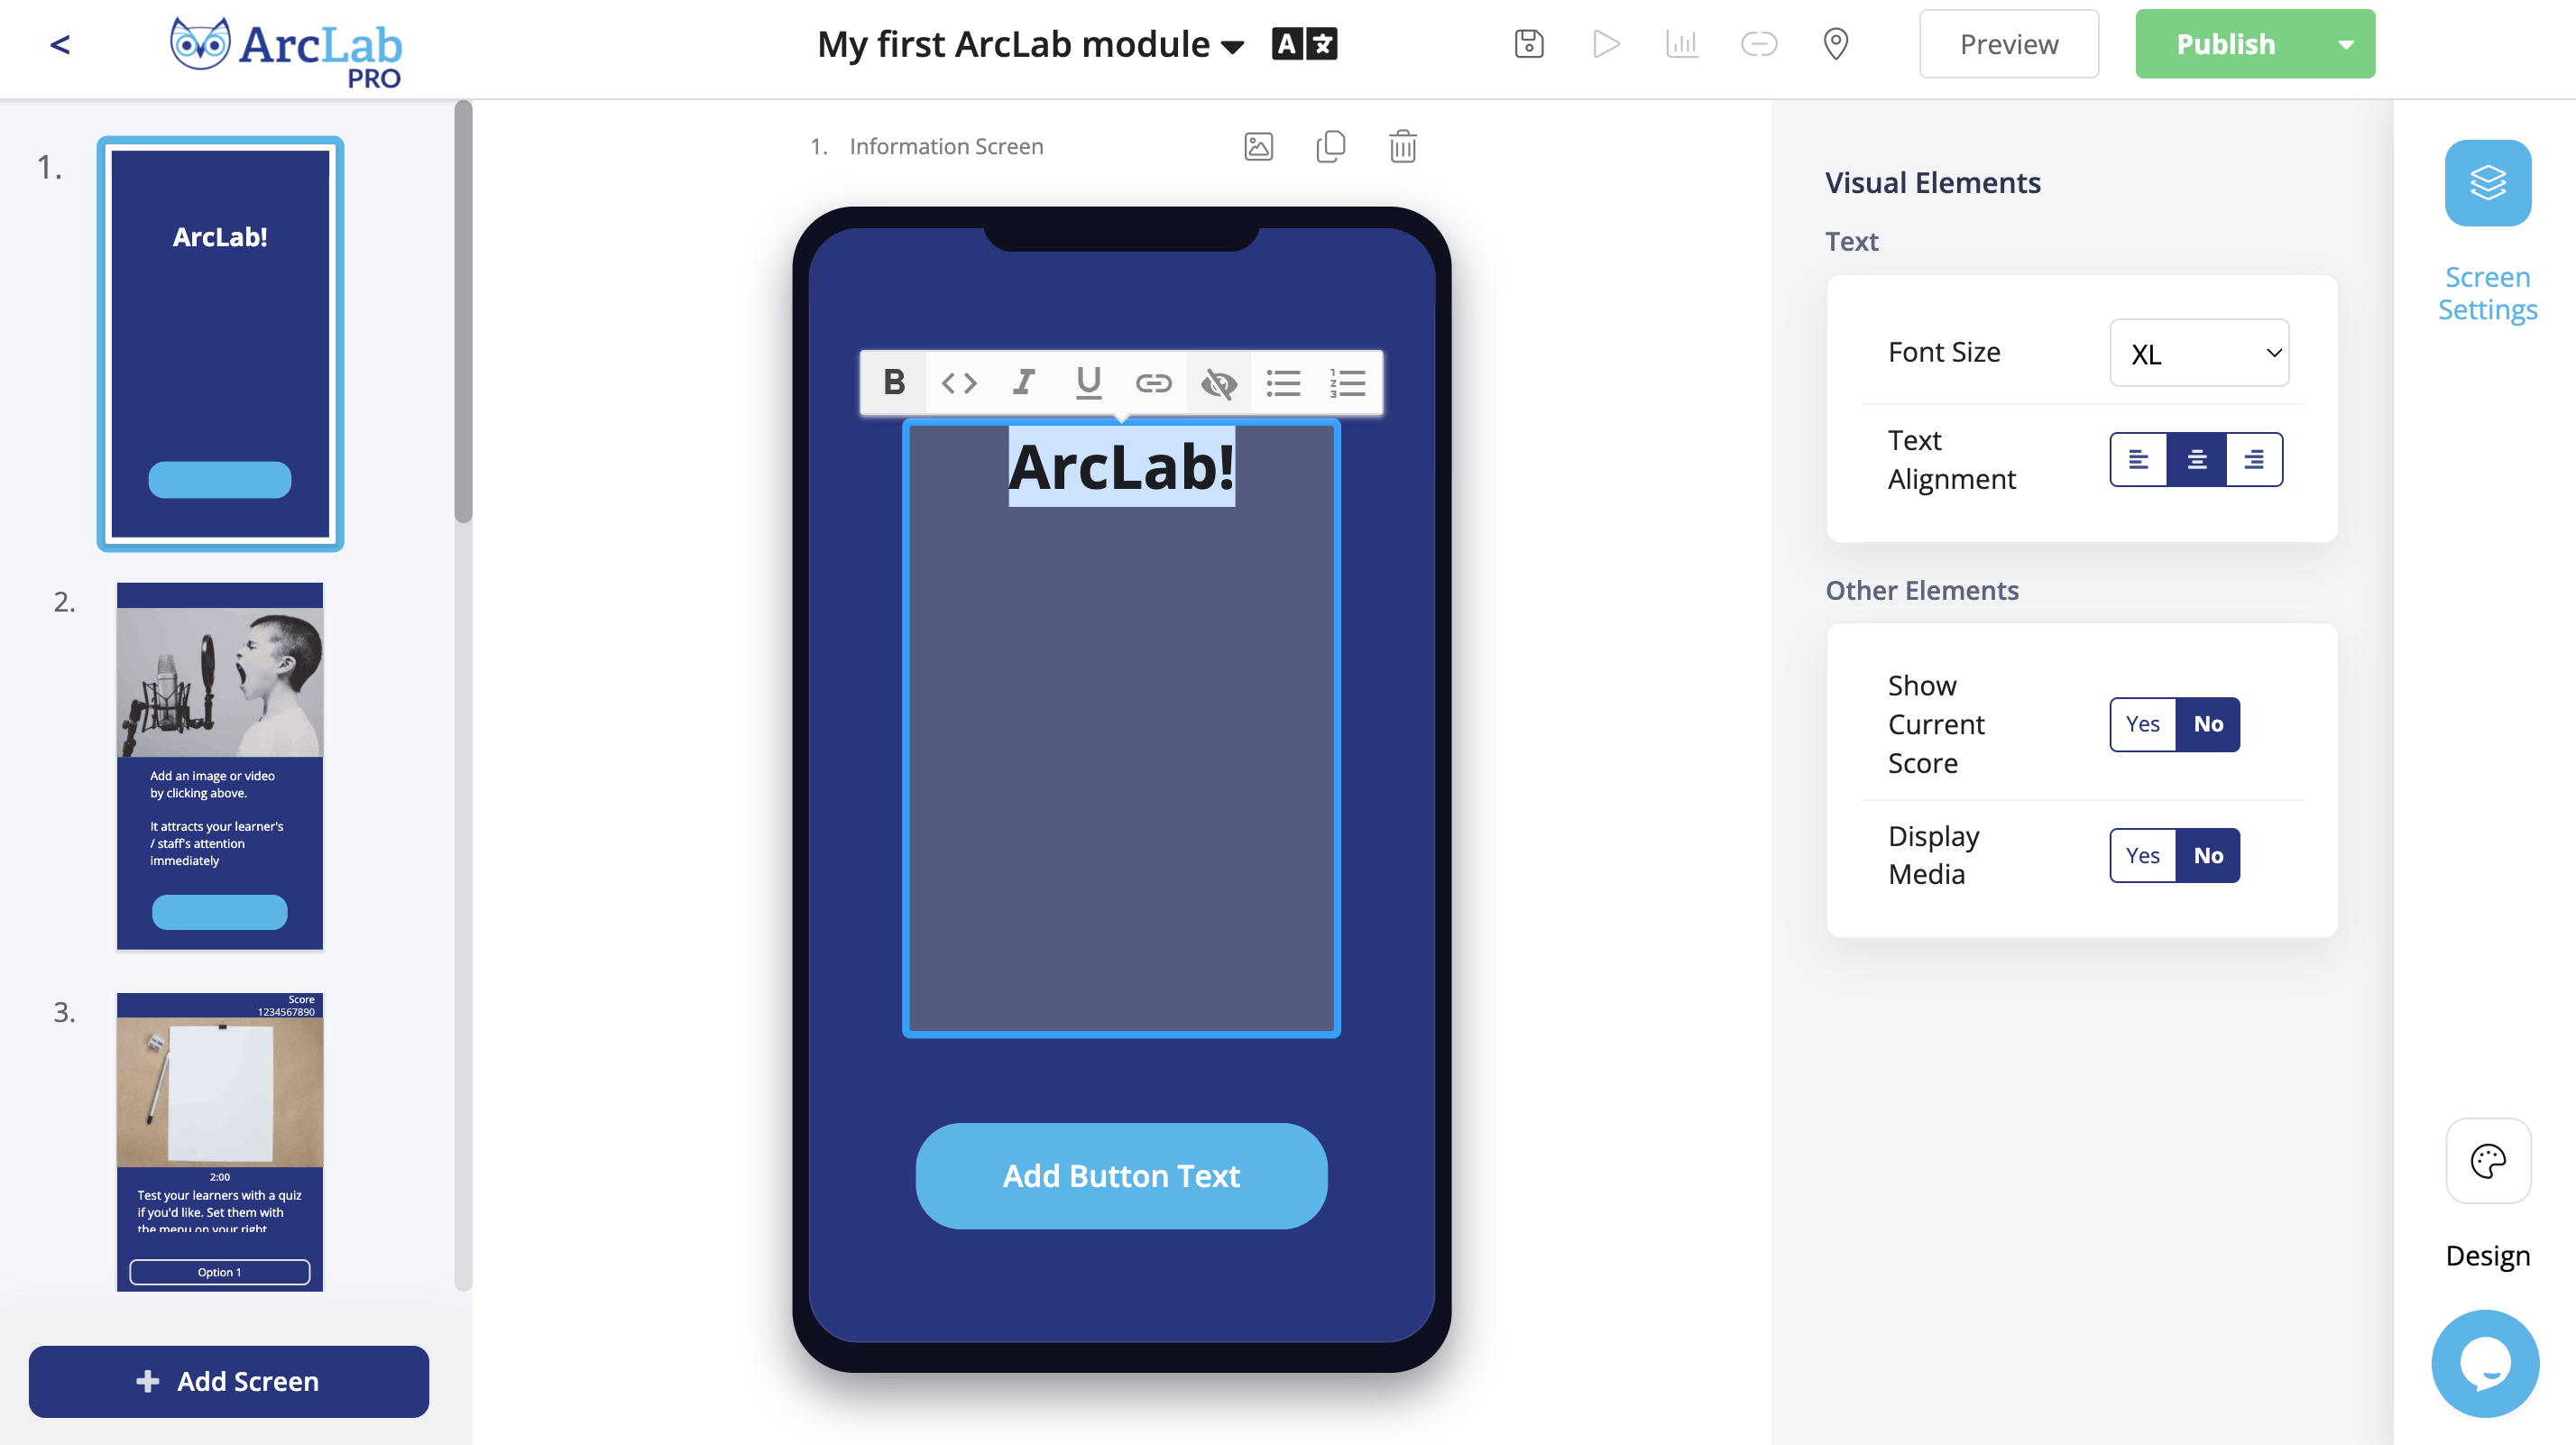2576x1445 pixels.
Task: Select right text alignment
Action: pos(2253,460)
